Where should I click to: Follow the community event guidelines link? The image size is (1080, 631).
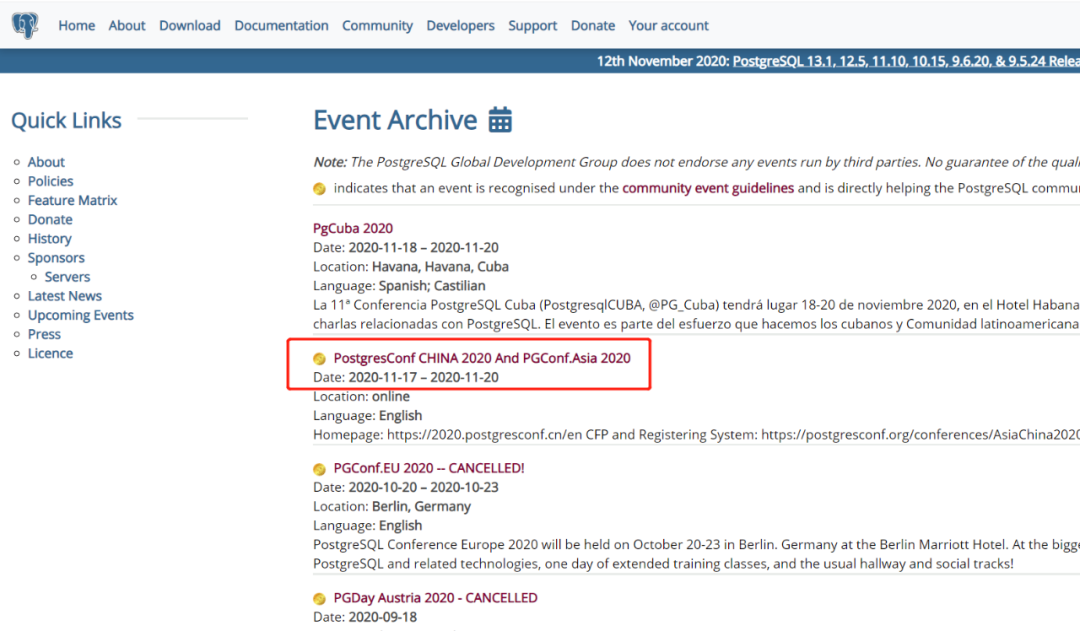708,188
